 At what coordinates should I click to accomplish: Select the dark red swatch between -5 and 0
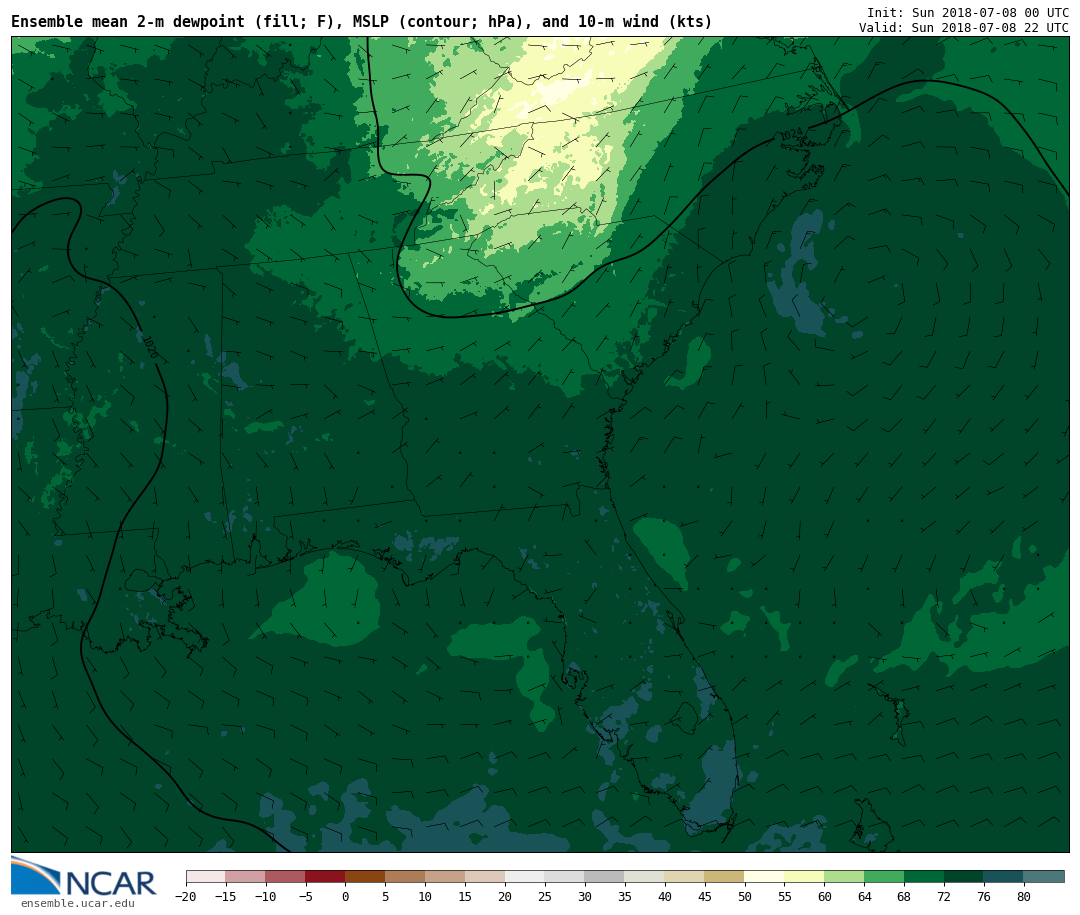point(325,876)
